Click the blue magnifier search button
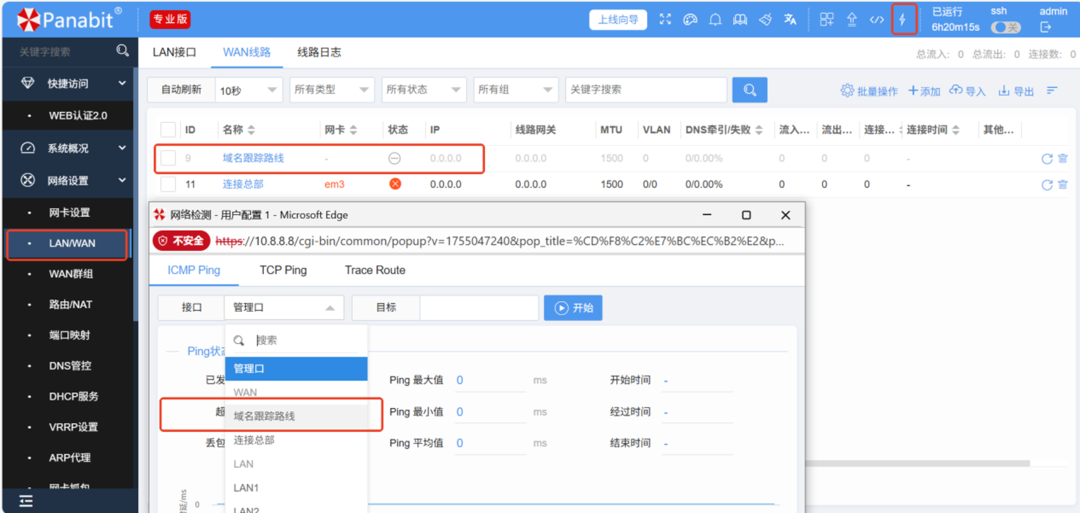Image resolution: width=1080 pixels, height=513 pixels. click(749, 90)
